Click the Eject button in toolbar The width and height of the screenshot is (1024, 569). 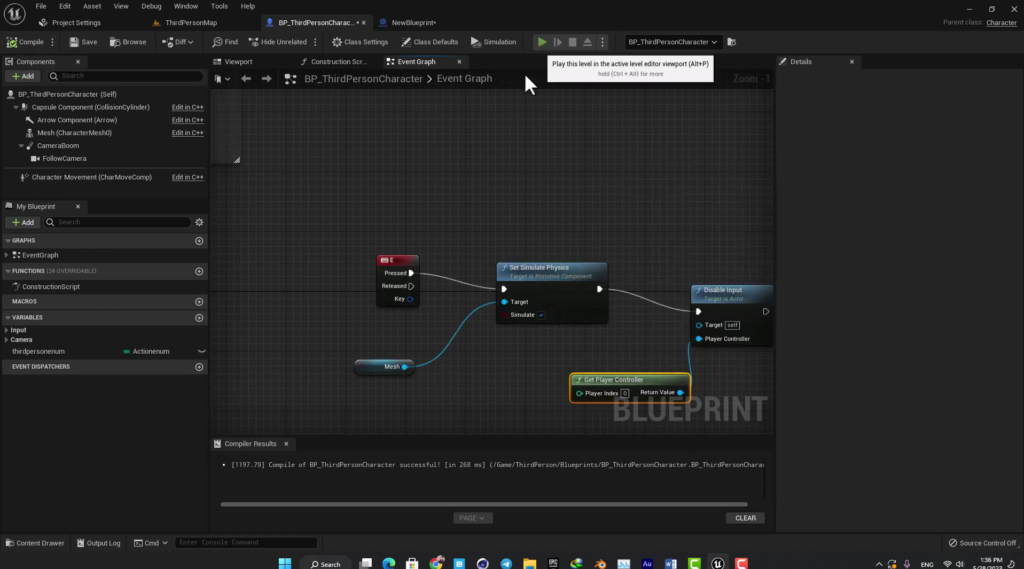[x=587, y=42]
